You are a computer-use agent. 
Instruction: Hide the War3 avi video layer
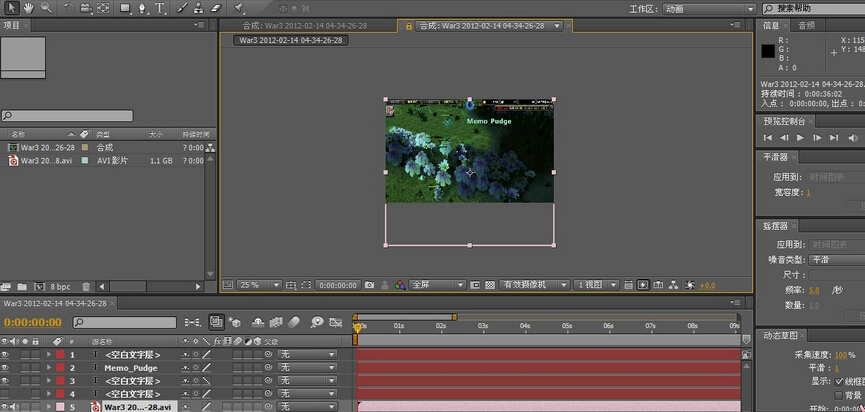[x=5, y=407]
